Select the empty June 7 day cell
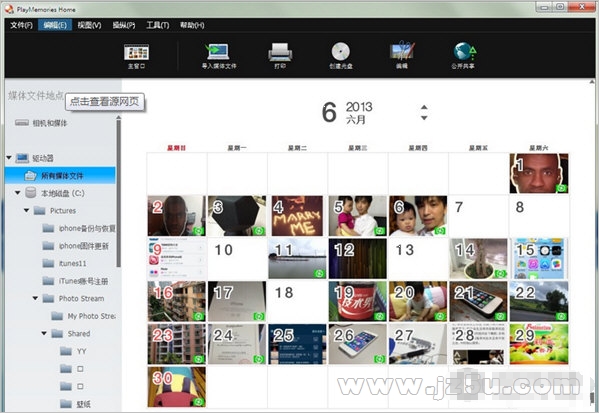This screenshot has height=413, width=599. [478, 216]
